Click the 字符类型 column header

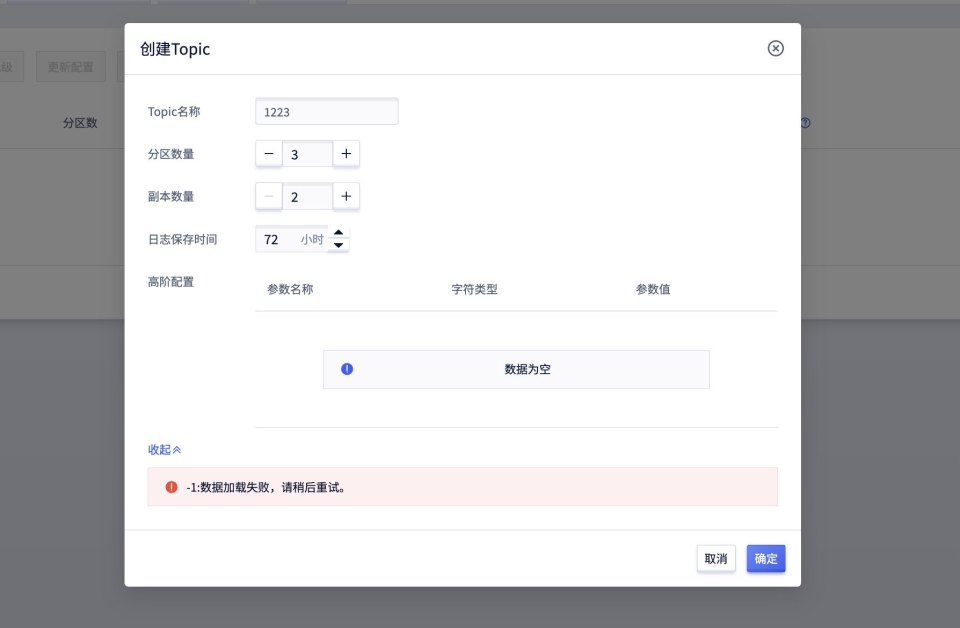point(474,290)
